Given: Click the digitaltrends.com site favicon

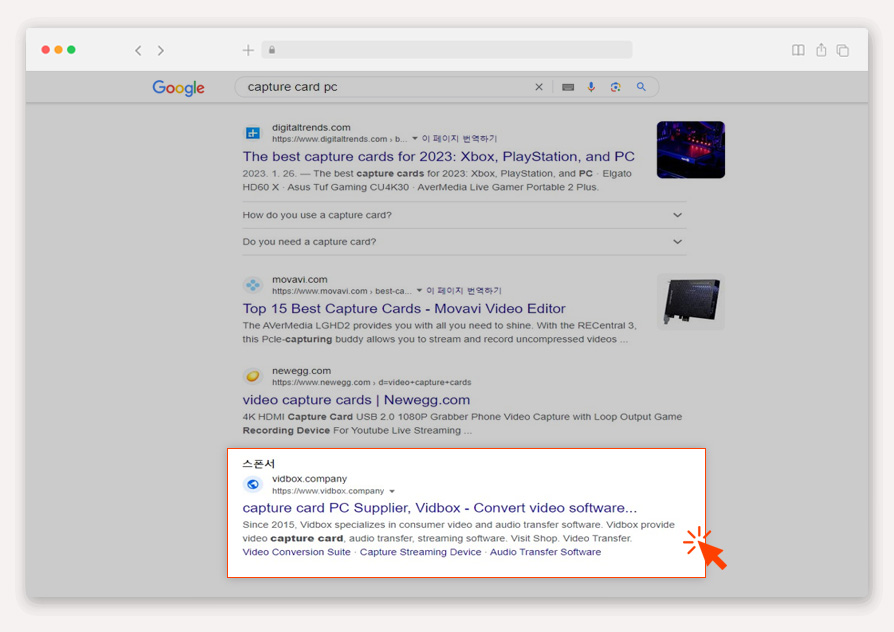Looking at the screenshot, I should pyautogui.click(x=253, y=133).
